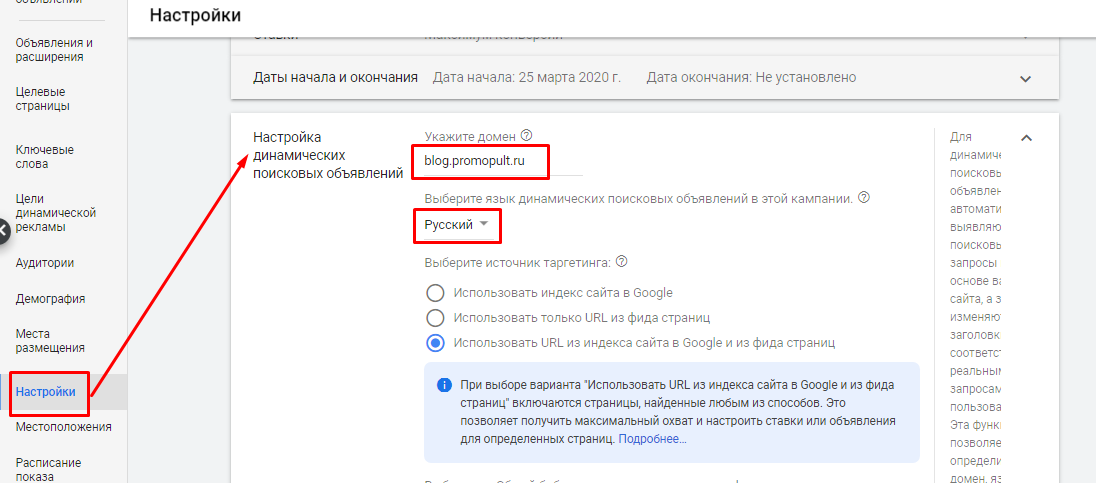Click help icon next to источник таргетинга
This screenshot has height=483, width=1096.
tap(621, 262)
